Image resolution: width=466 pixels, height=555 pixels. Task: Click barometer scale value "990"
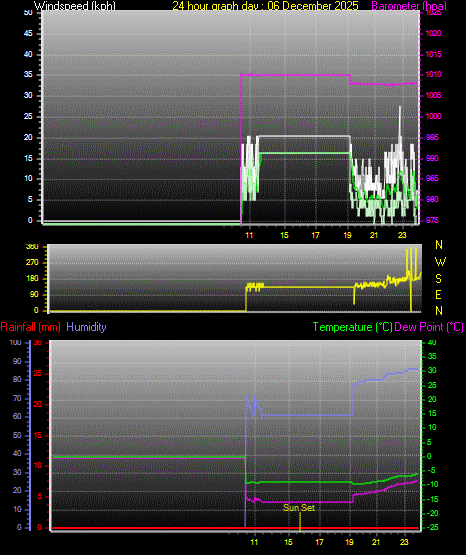tap(432, 158)
